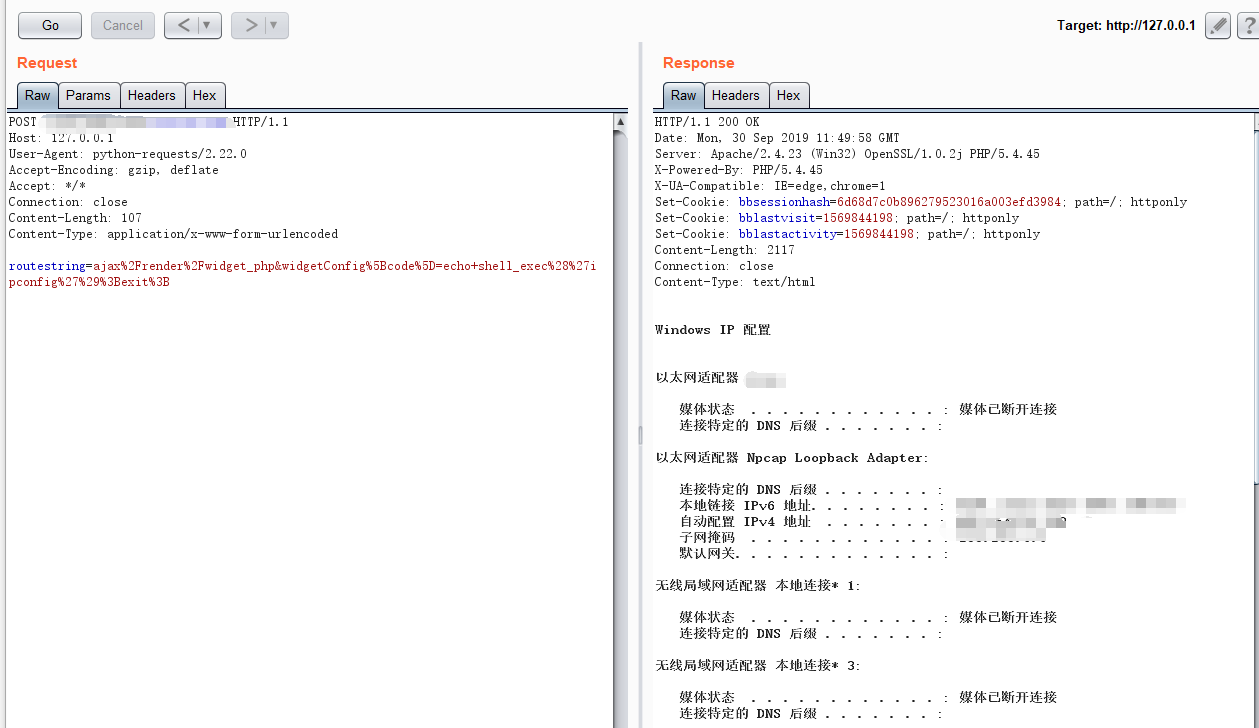The image size is (1259, 728).
Task: Click the Windows IP 配置 line
Action: [x=713, y=330]
